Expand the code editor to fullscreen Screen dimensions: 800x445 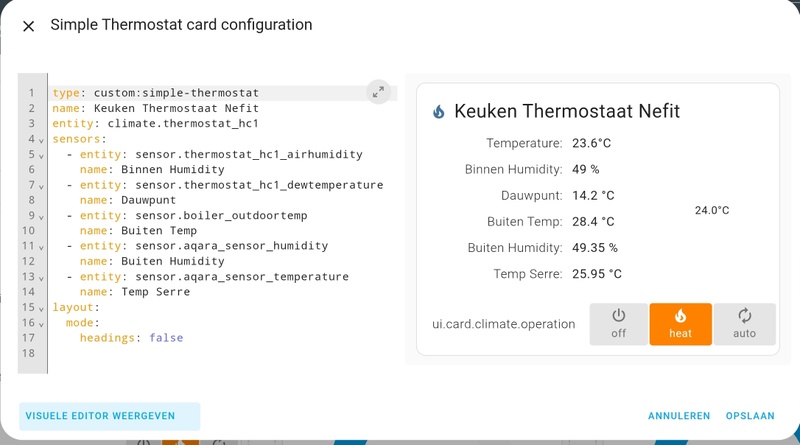pyautogui.click(x=378, y=92)
